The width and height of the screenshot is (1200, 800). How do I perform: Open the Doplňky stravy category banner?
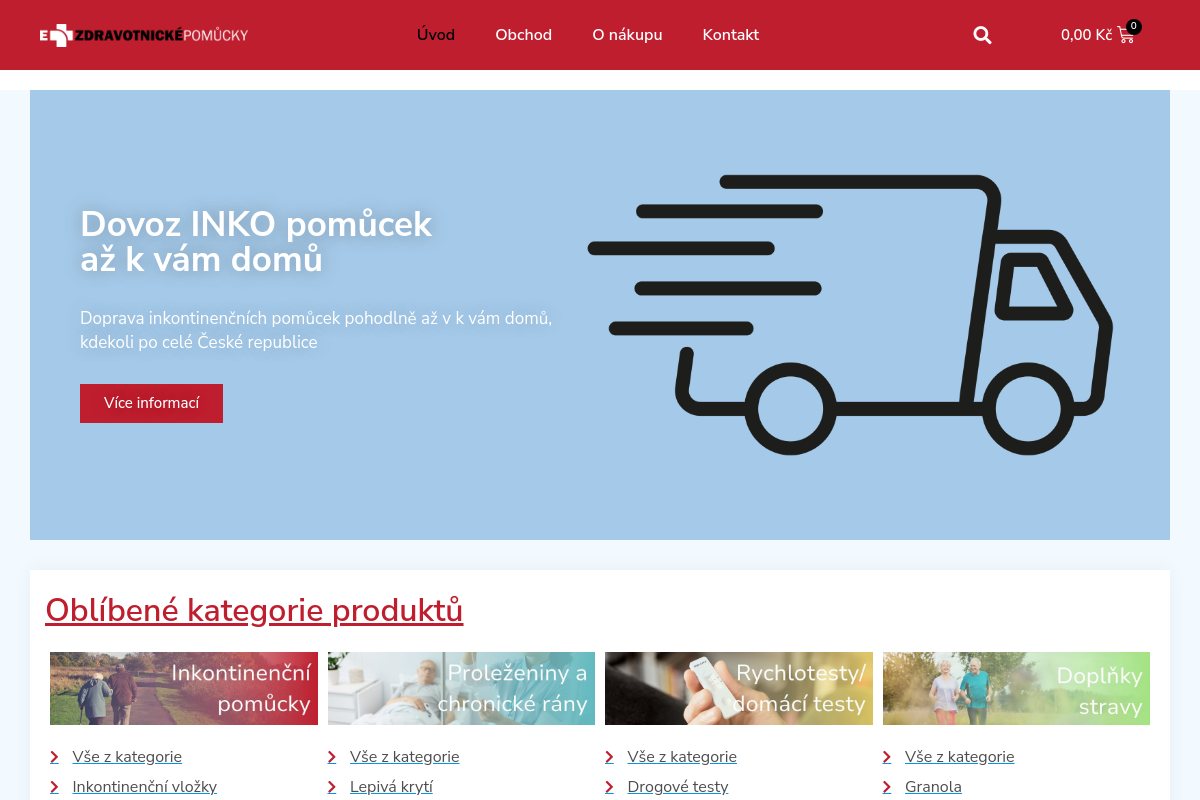[x=1016, y=688]
